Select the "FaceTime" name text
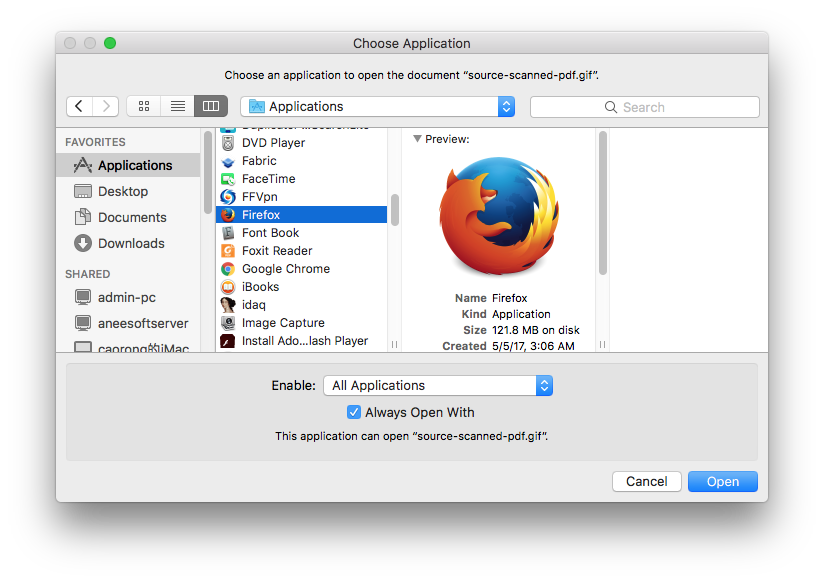This screenshot has width=824, height=582. (269, 179)
